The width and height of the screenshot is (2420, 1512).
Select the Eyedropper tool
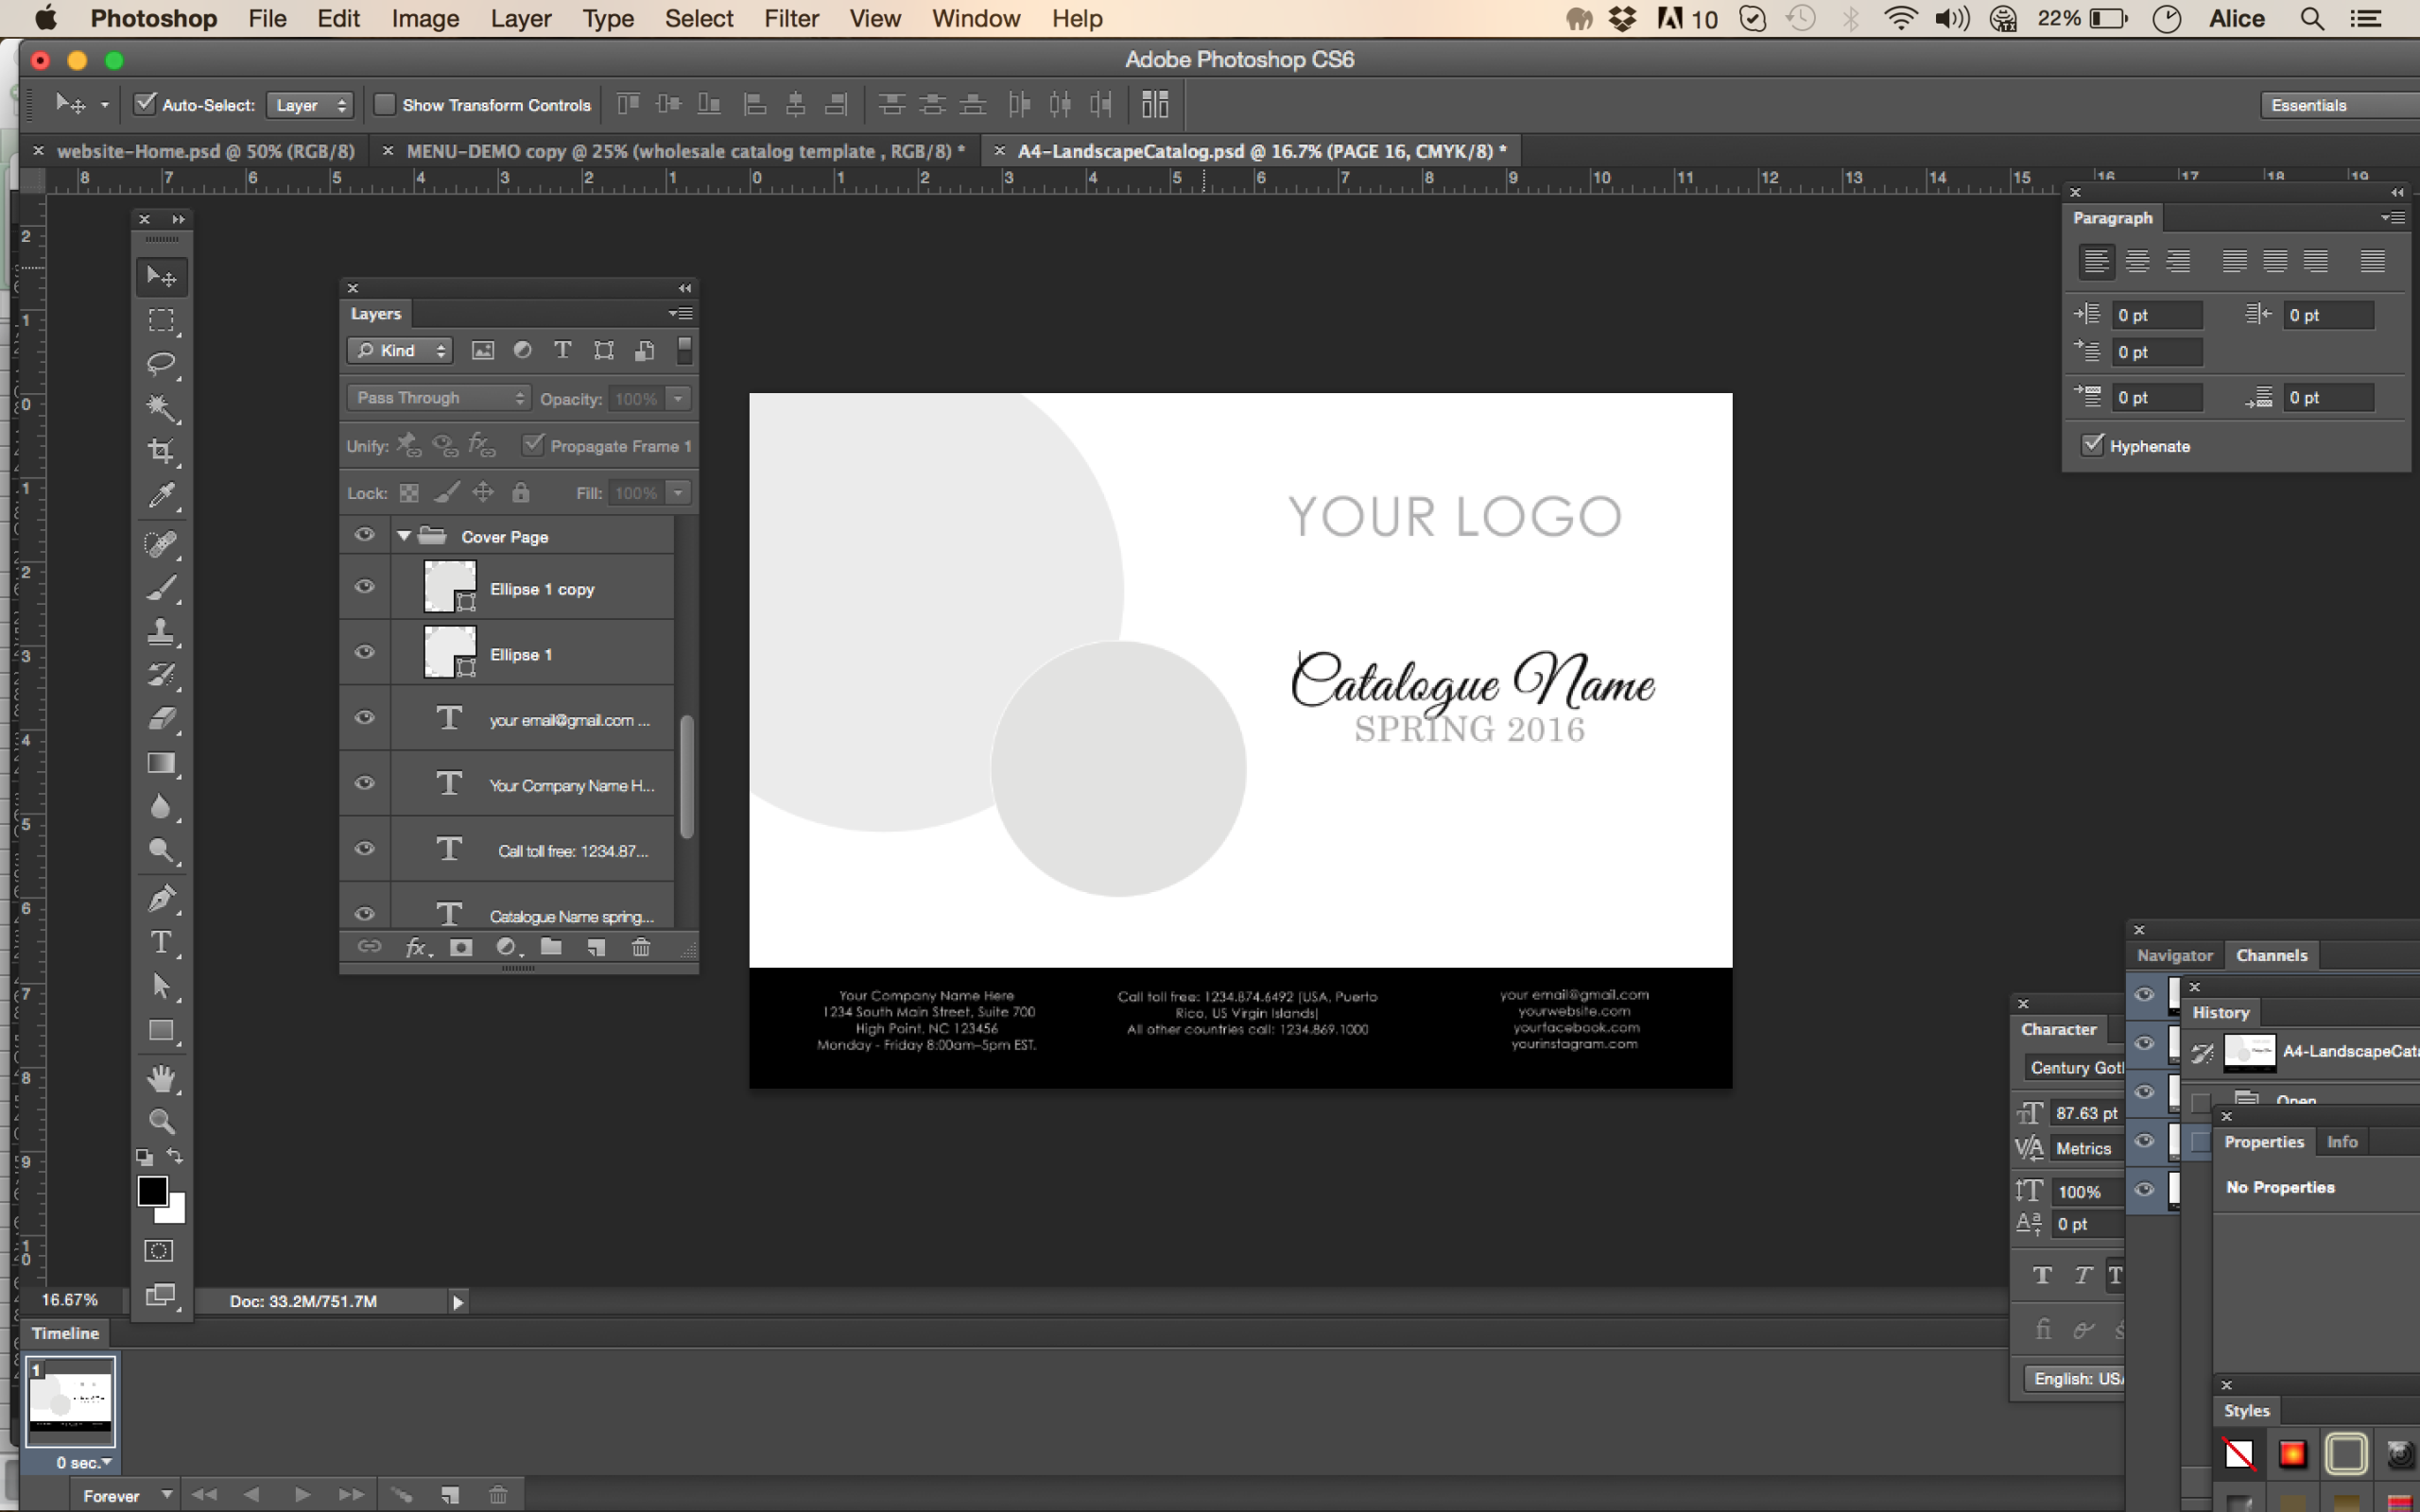coord(161,494)
